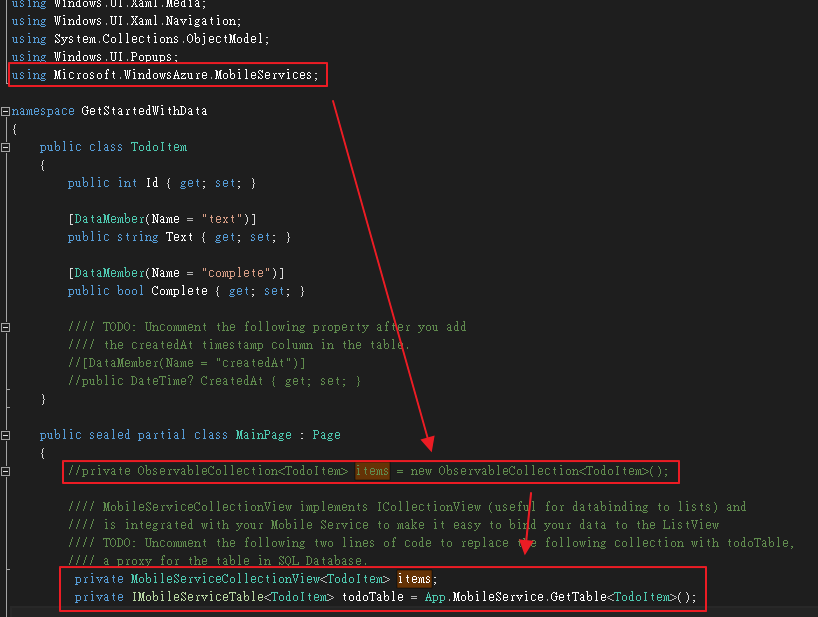Screen dimensions: 818x617
Task: Click highlighted 'items' in MobileServiceCollectionView line
Action: point(414,579)
